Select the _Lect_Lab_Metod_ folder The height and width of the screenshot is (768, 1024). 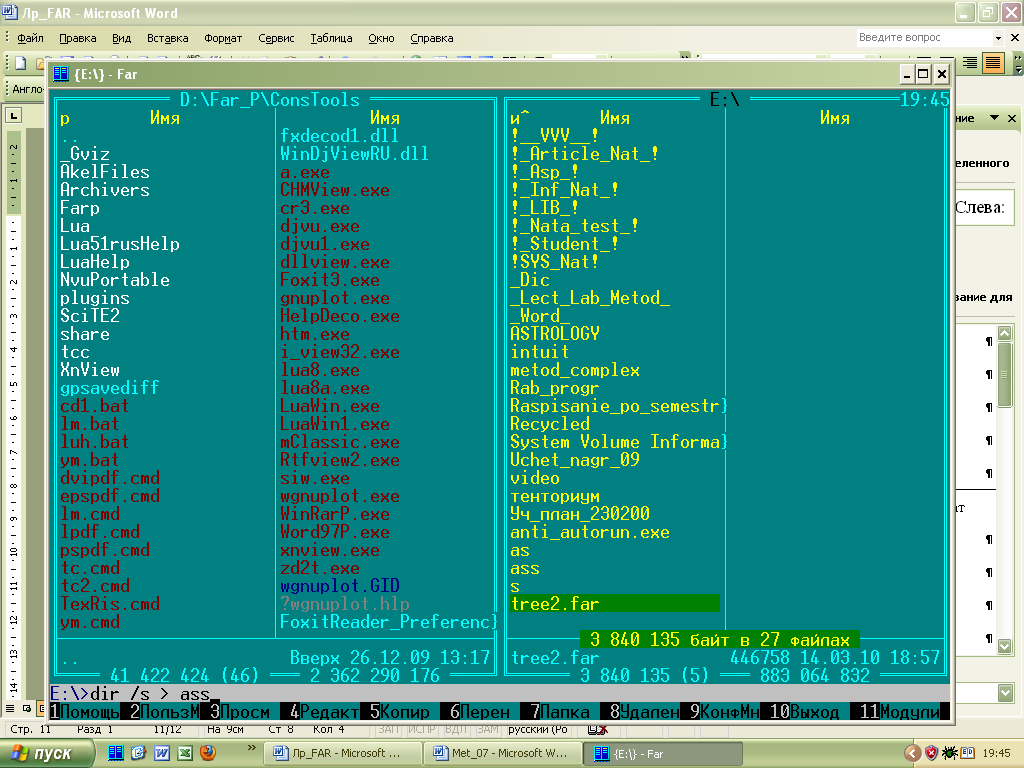click(590, 298)
